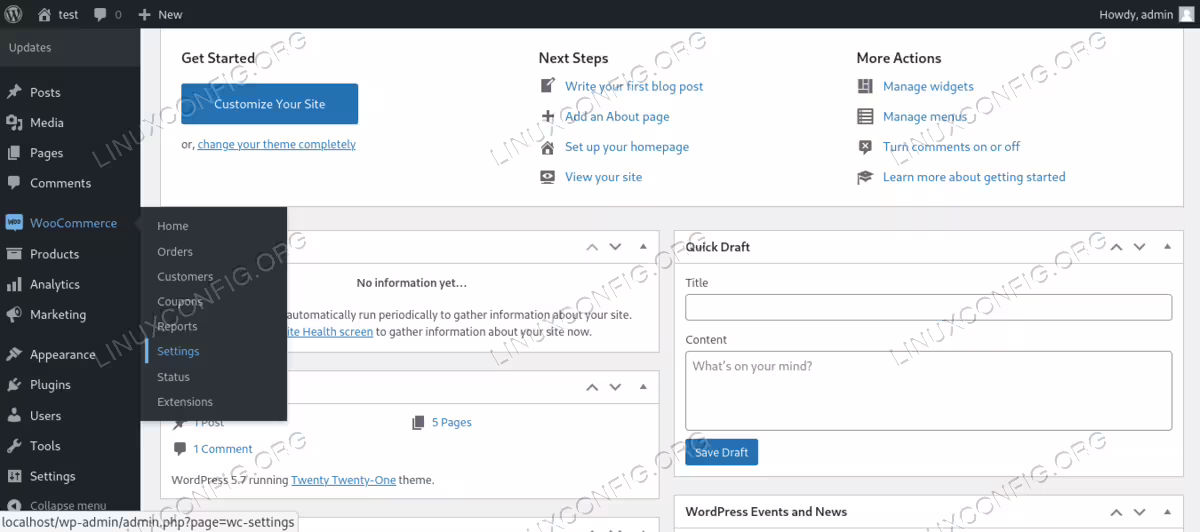Click the Tools wrench icon

tap(14, 446)
